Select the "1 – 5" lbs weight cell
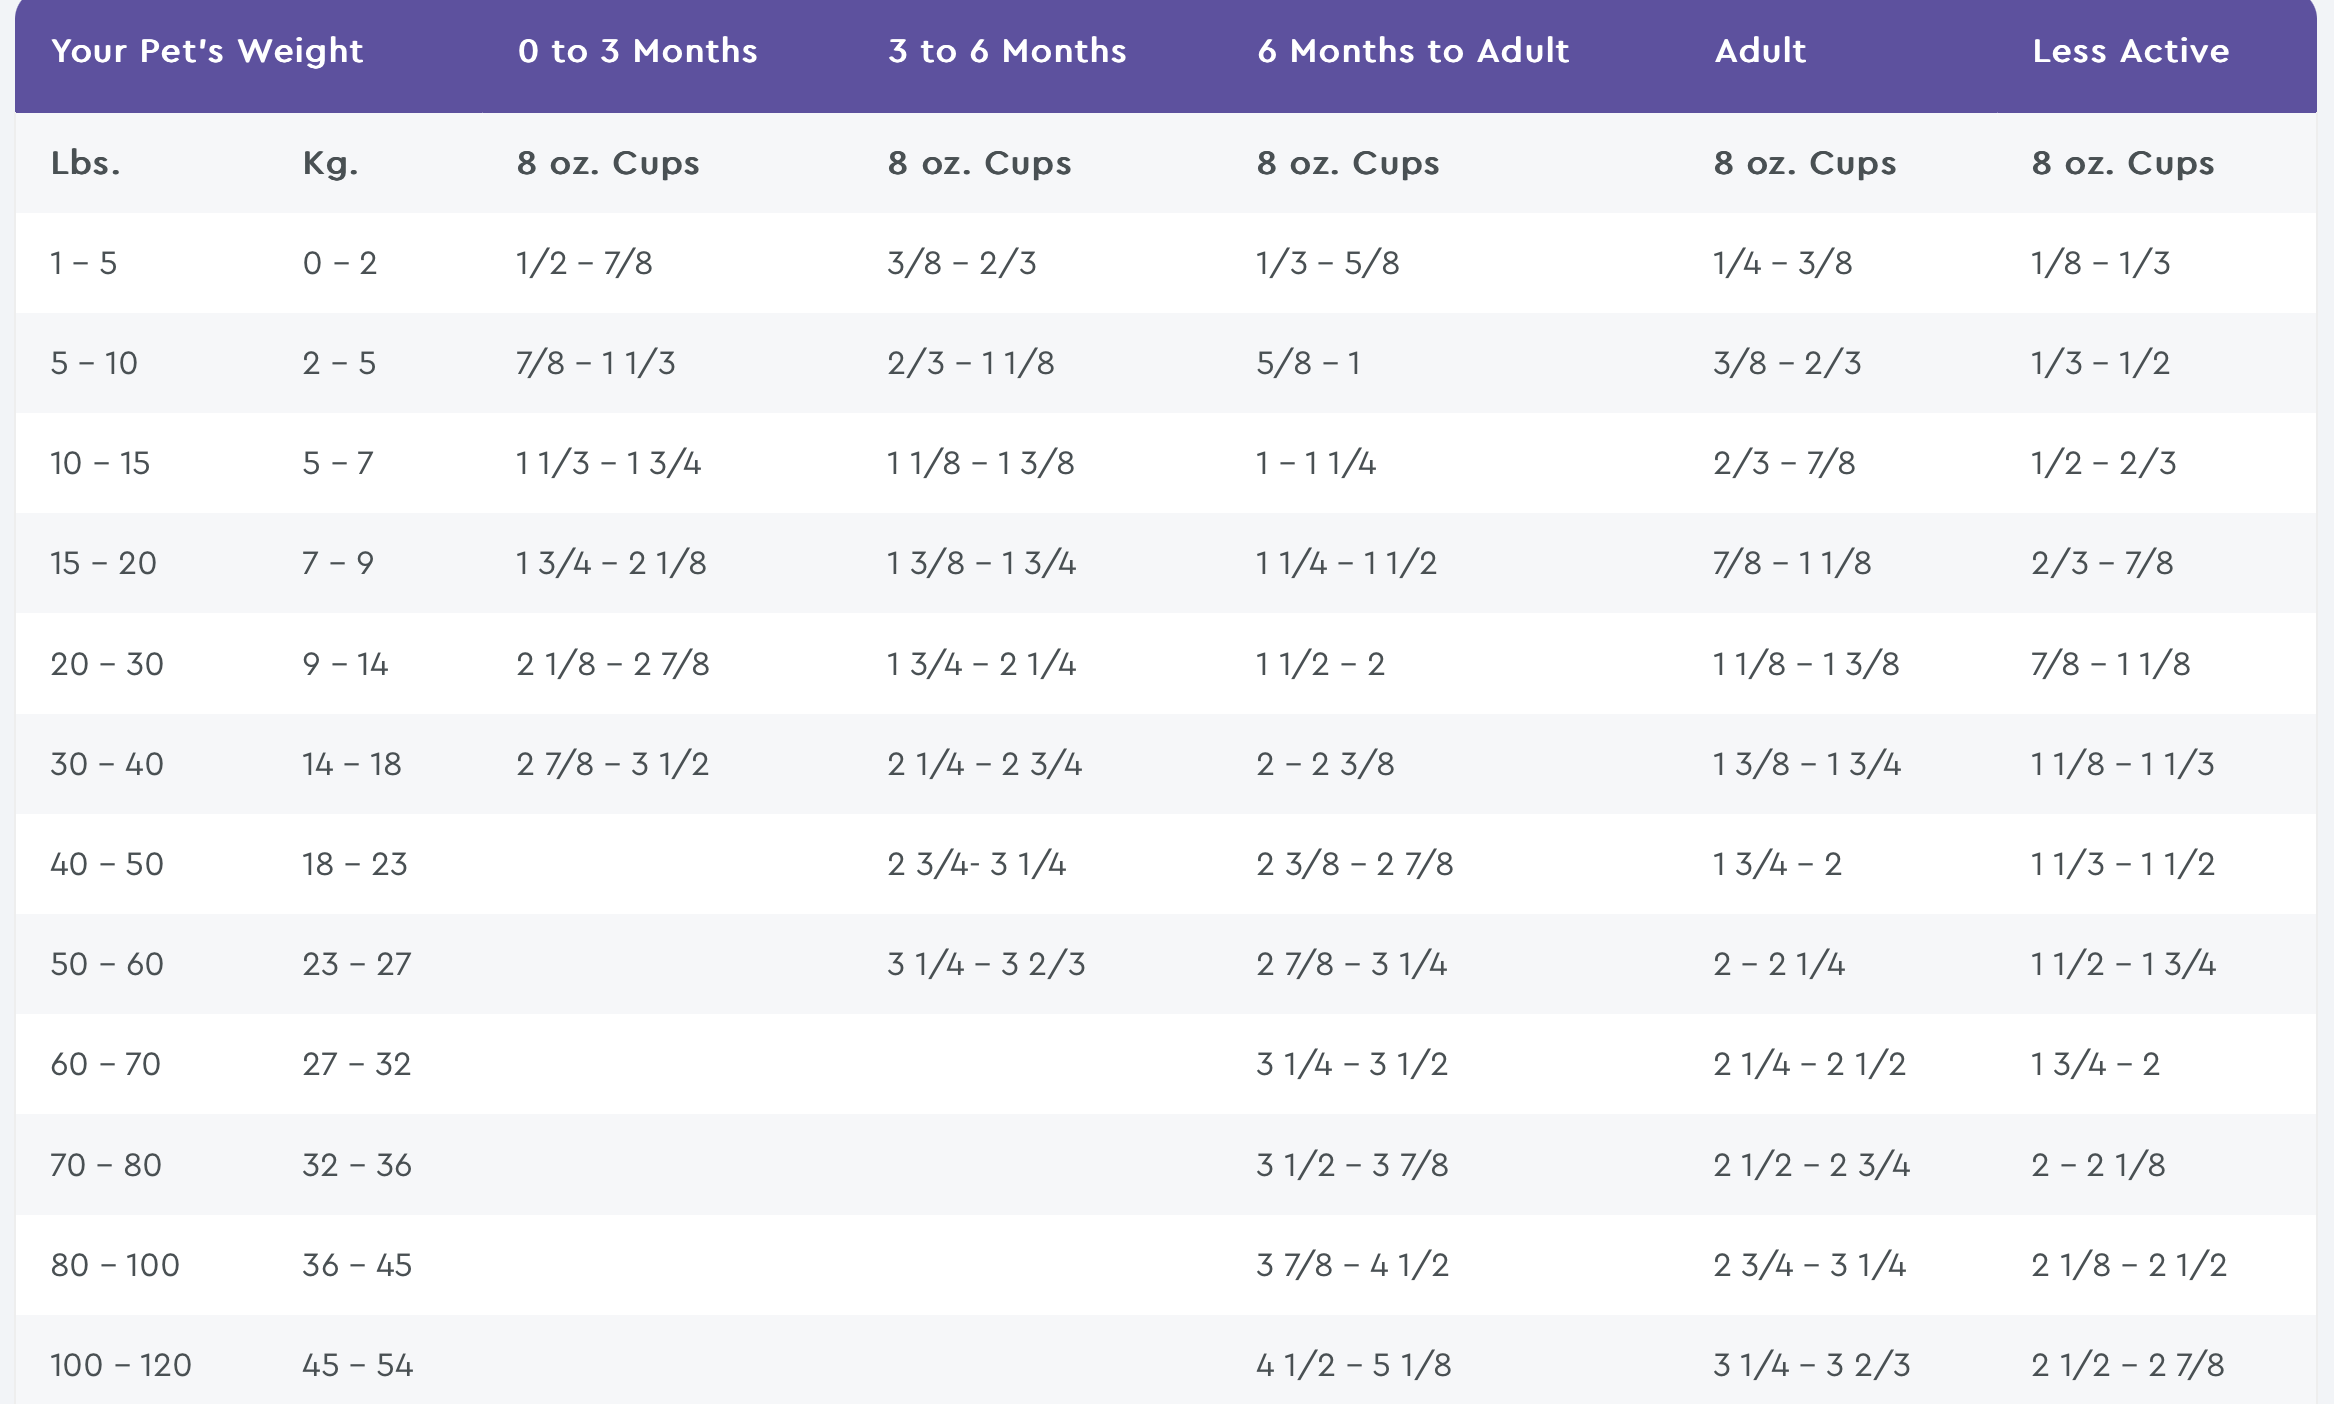The image size is (2334, 1404). [84, 263]
